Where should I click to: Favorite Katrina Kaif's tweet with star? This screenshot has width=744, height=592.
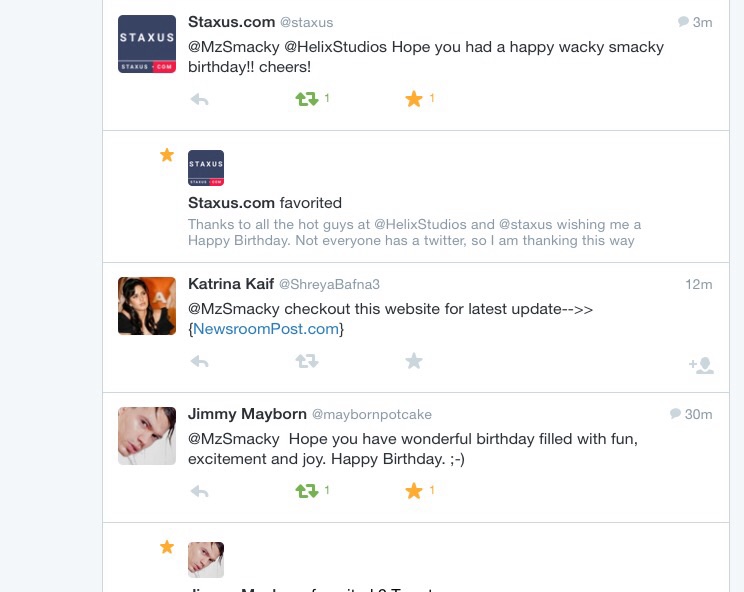coord(414,361)
